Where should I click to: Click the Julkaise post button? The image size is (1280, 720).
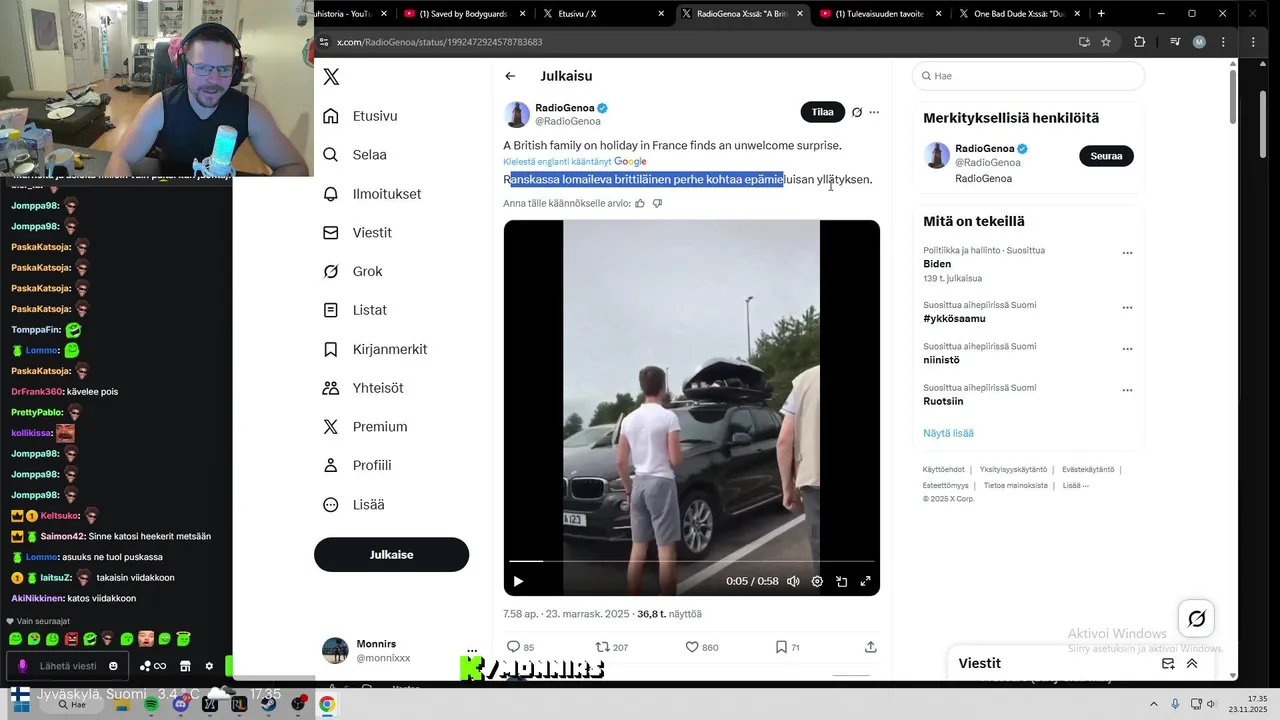click(391, 555)
